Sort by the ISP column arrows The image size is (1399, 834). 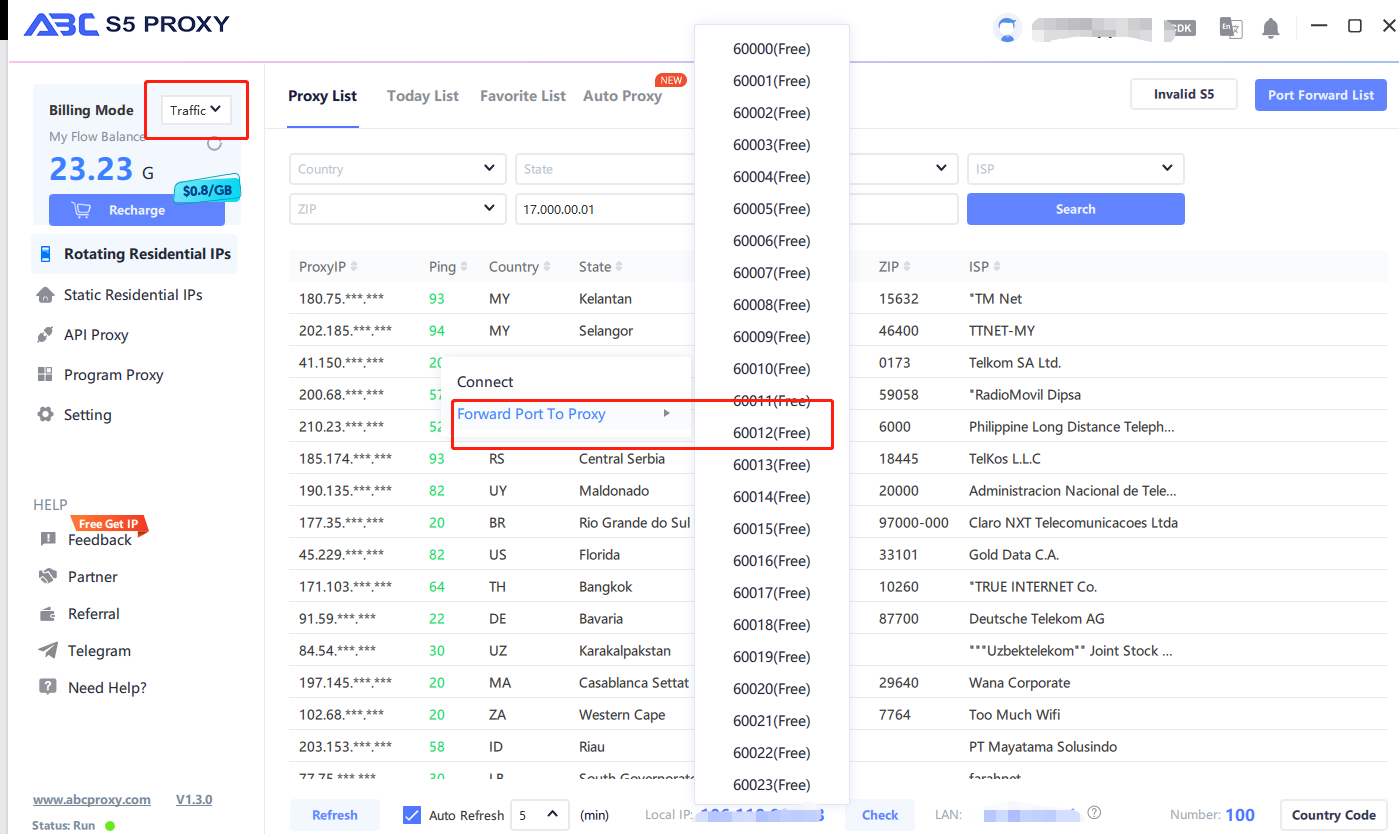pyautogui.click(x=996, y=267)
